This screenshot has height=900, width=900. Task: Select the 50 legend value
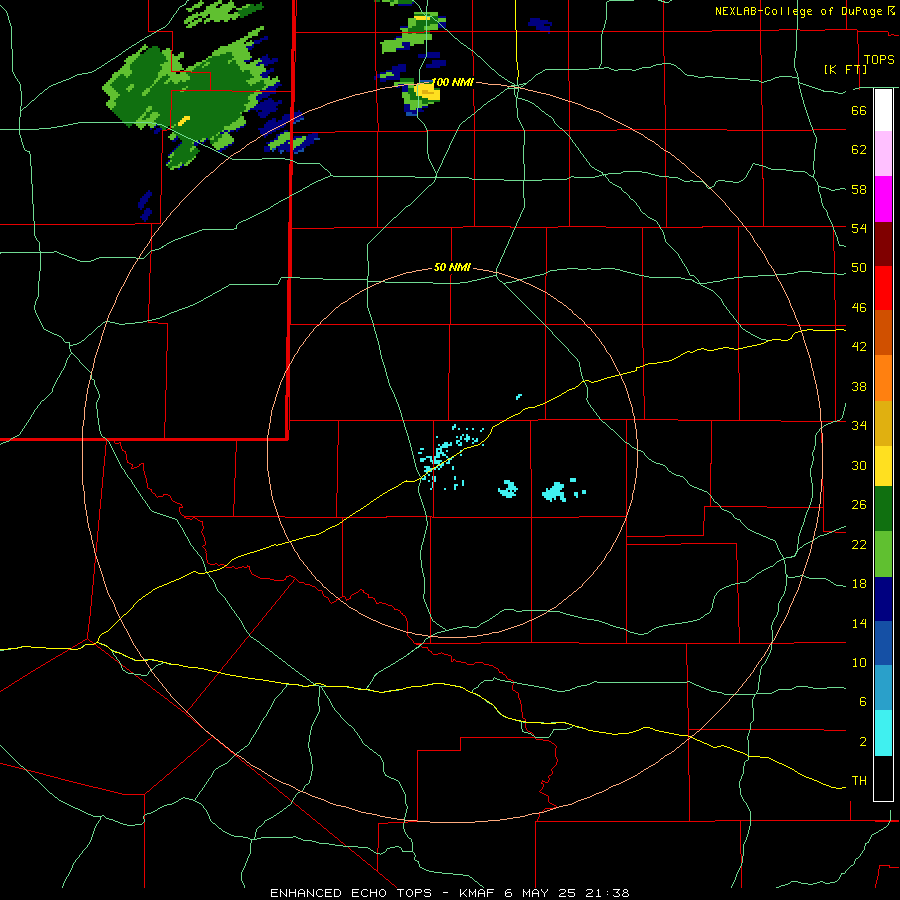[859, 268]
